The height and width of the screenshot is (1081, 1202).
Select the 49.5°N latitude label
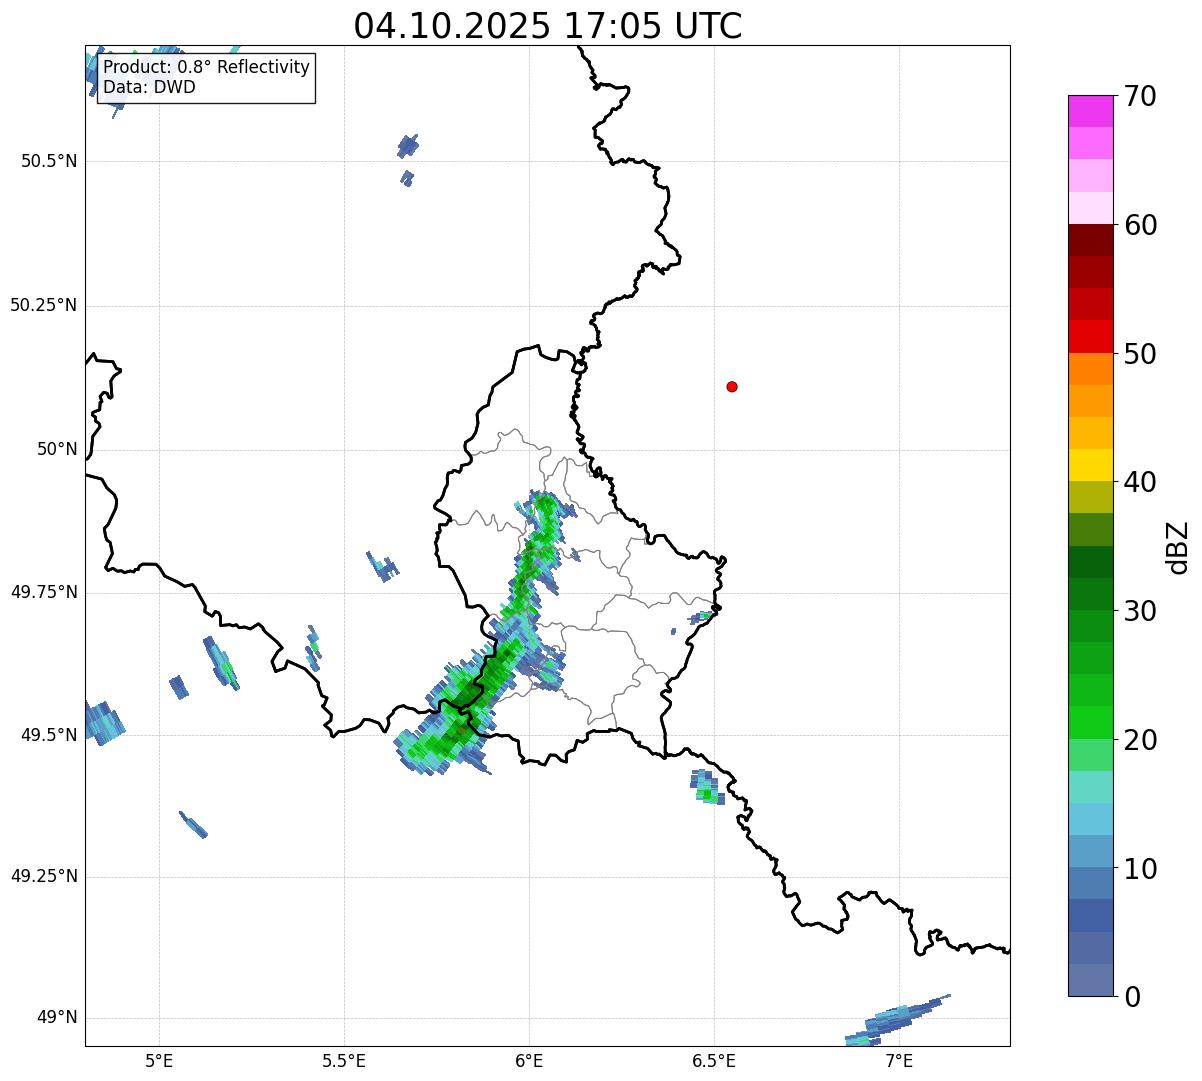(x=49, y=735)
